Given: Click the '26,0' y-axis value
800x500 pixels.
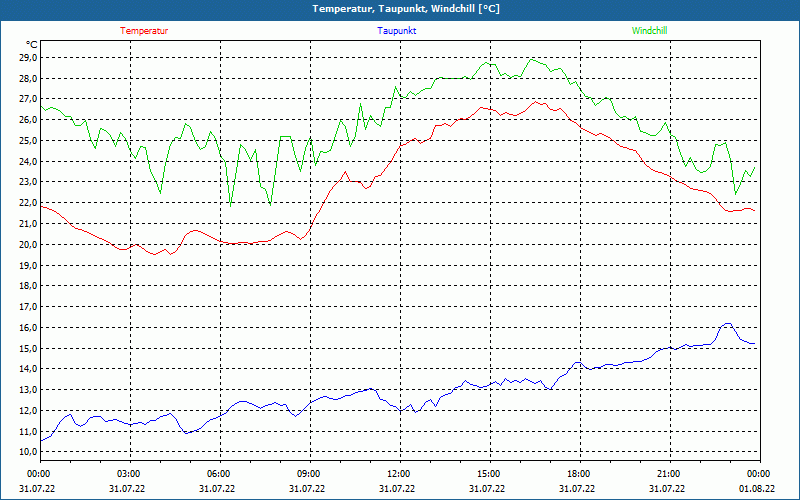Looking at the screenshot, I should pyautogui.click(x=29, y=120).
